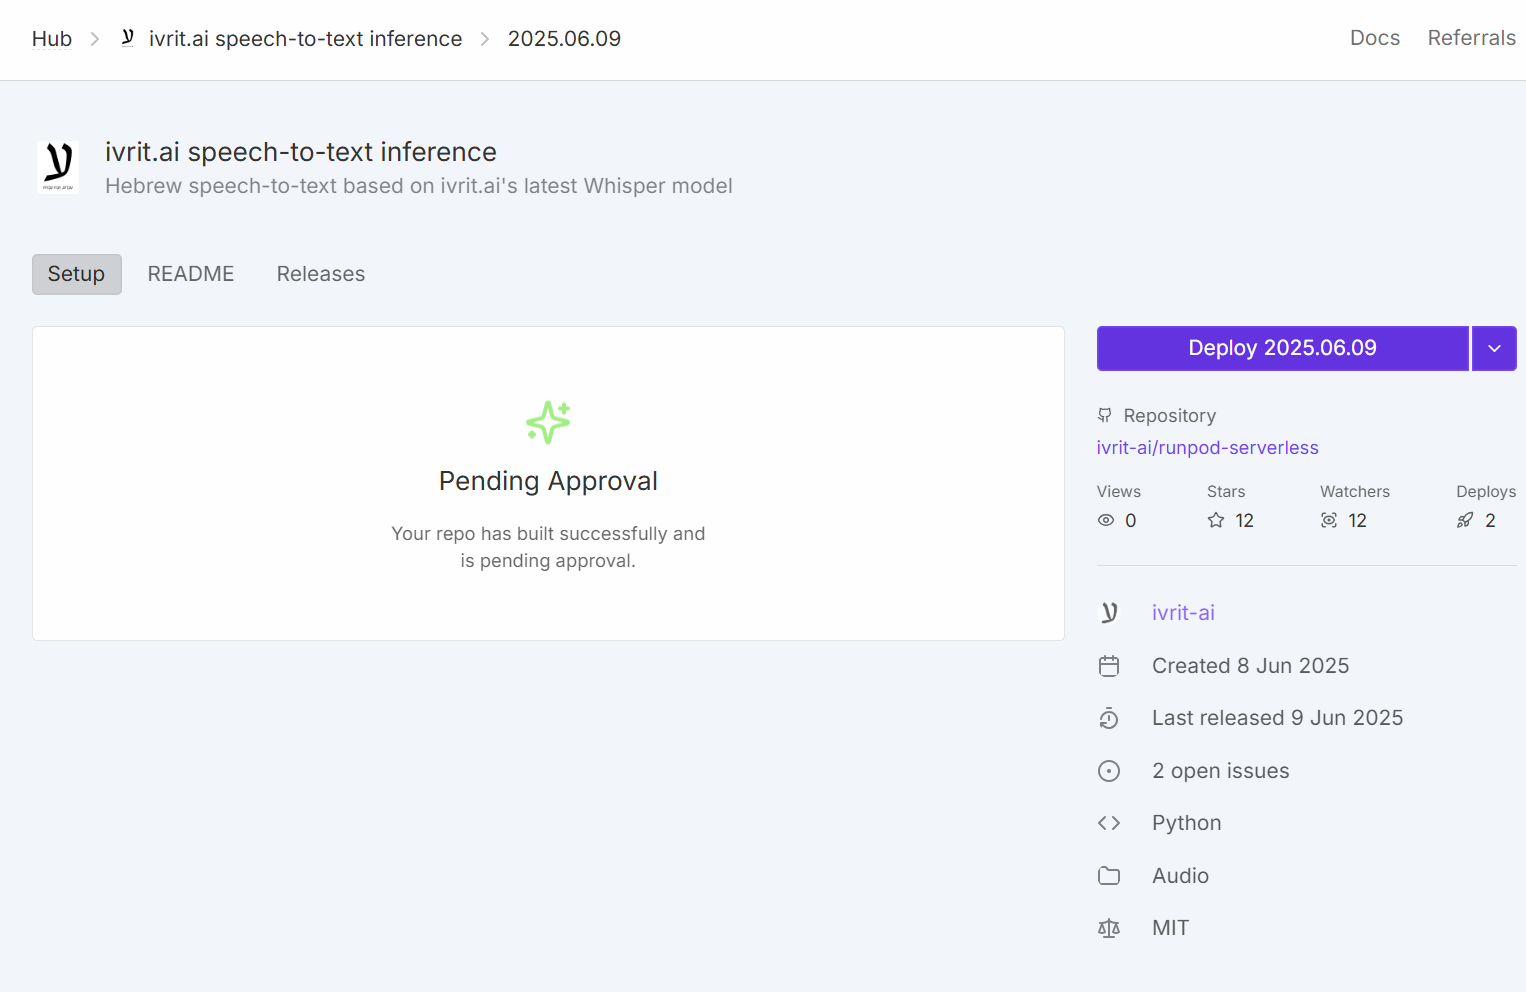Image resolution: width=1526 pixels, height=992 pixels.
Task: Click the ivrit-ai owner avatar icon
Action: point(1109,613)
